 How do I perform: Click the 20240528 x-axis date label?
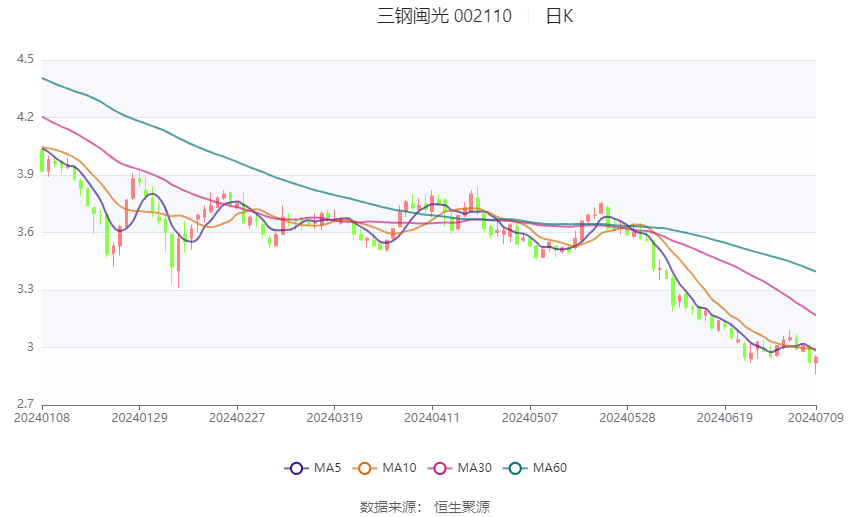pyautogui.click(x=627, y=418)
